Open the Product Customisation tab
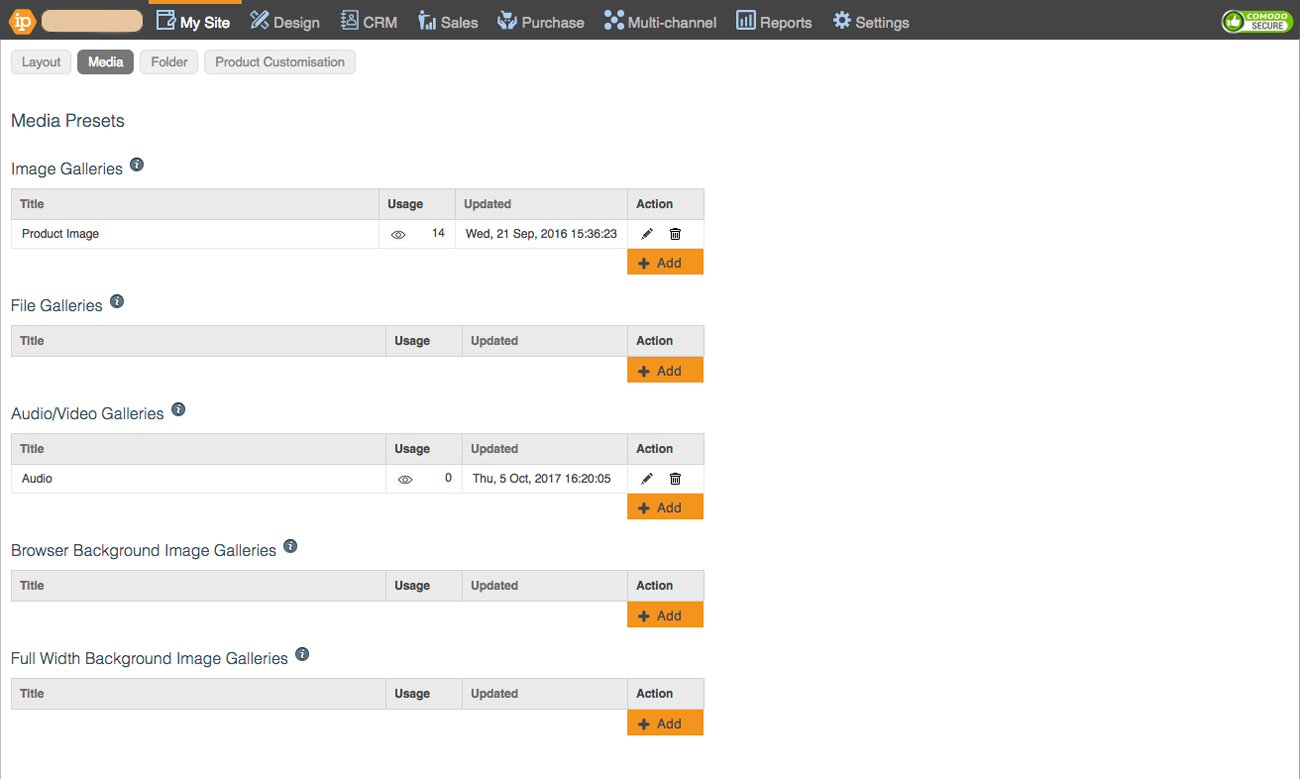The width and height of the screenshot is (1300, 779). click(280, 62)
